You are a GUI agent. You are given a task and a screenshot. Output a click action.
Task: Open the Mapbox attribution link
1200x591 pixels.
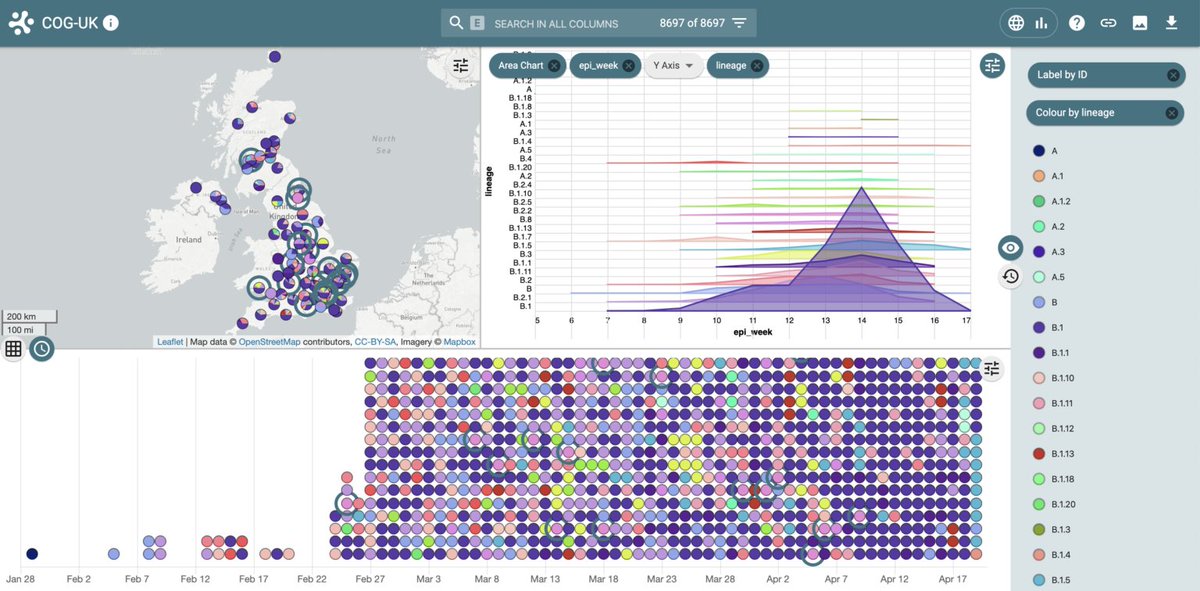click(x=459, y=342)
